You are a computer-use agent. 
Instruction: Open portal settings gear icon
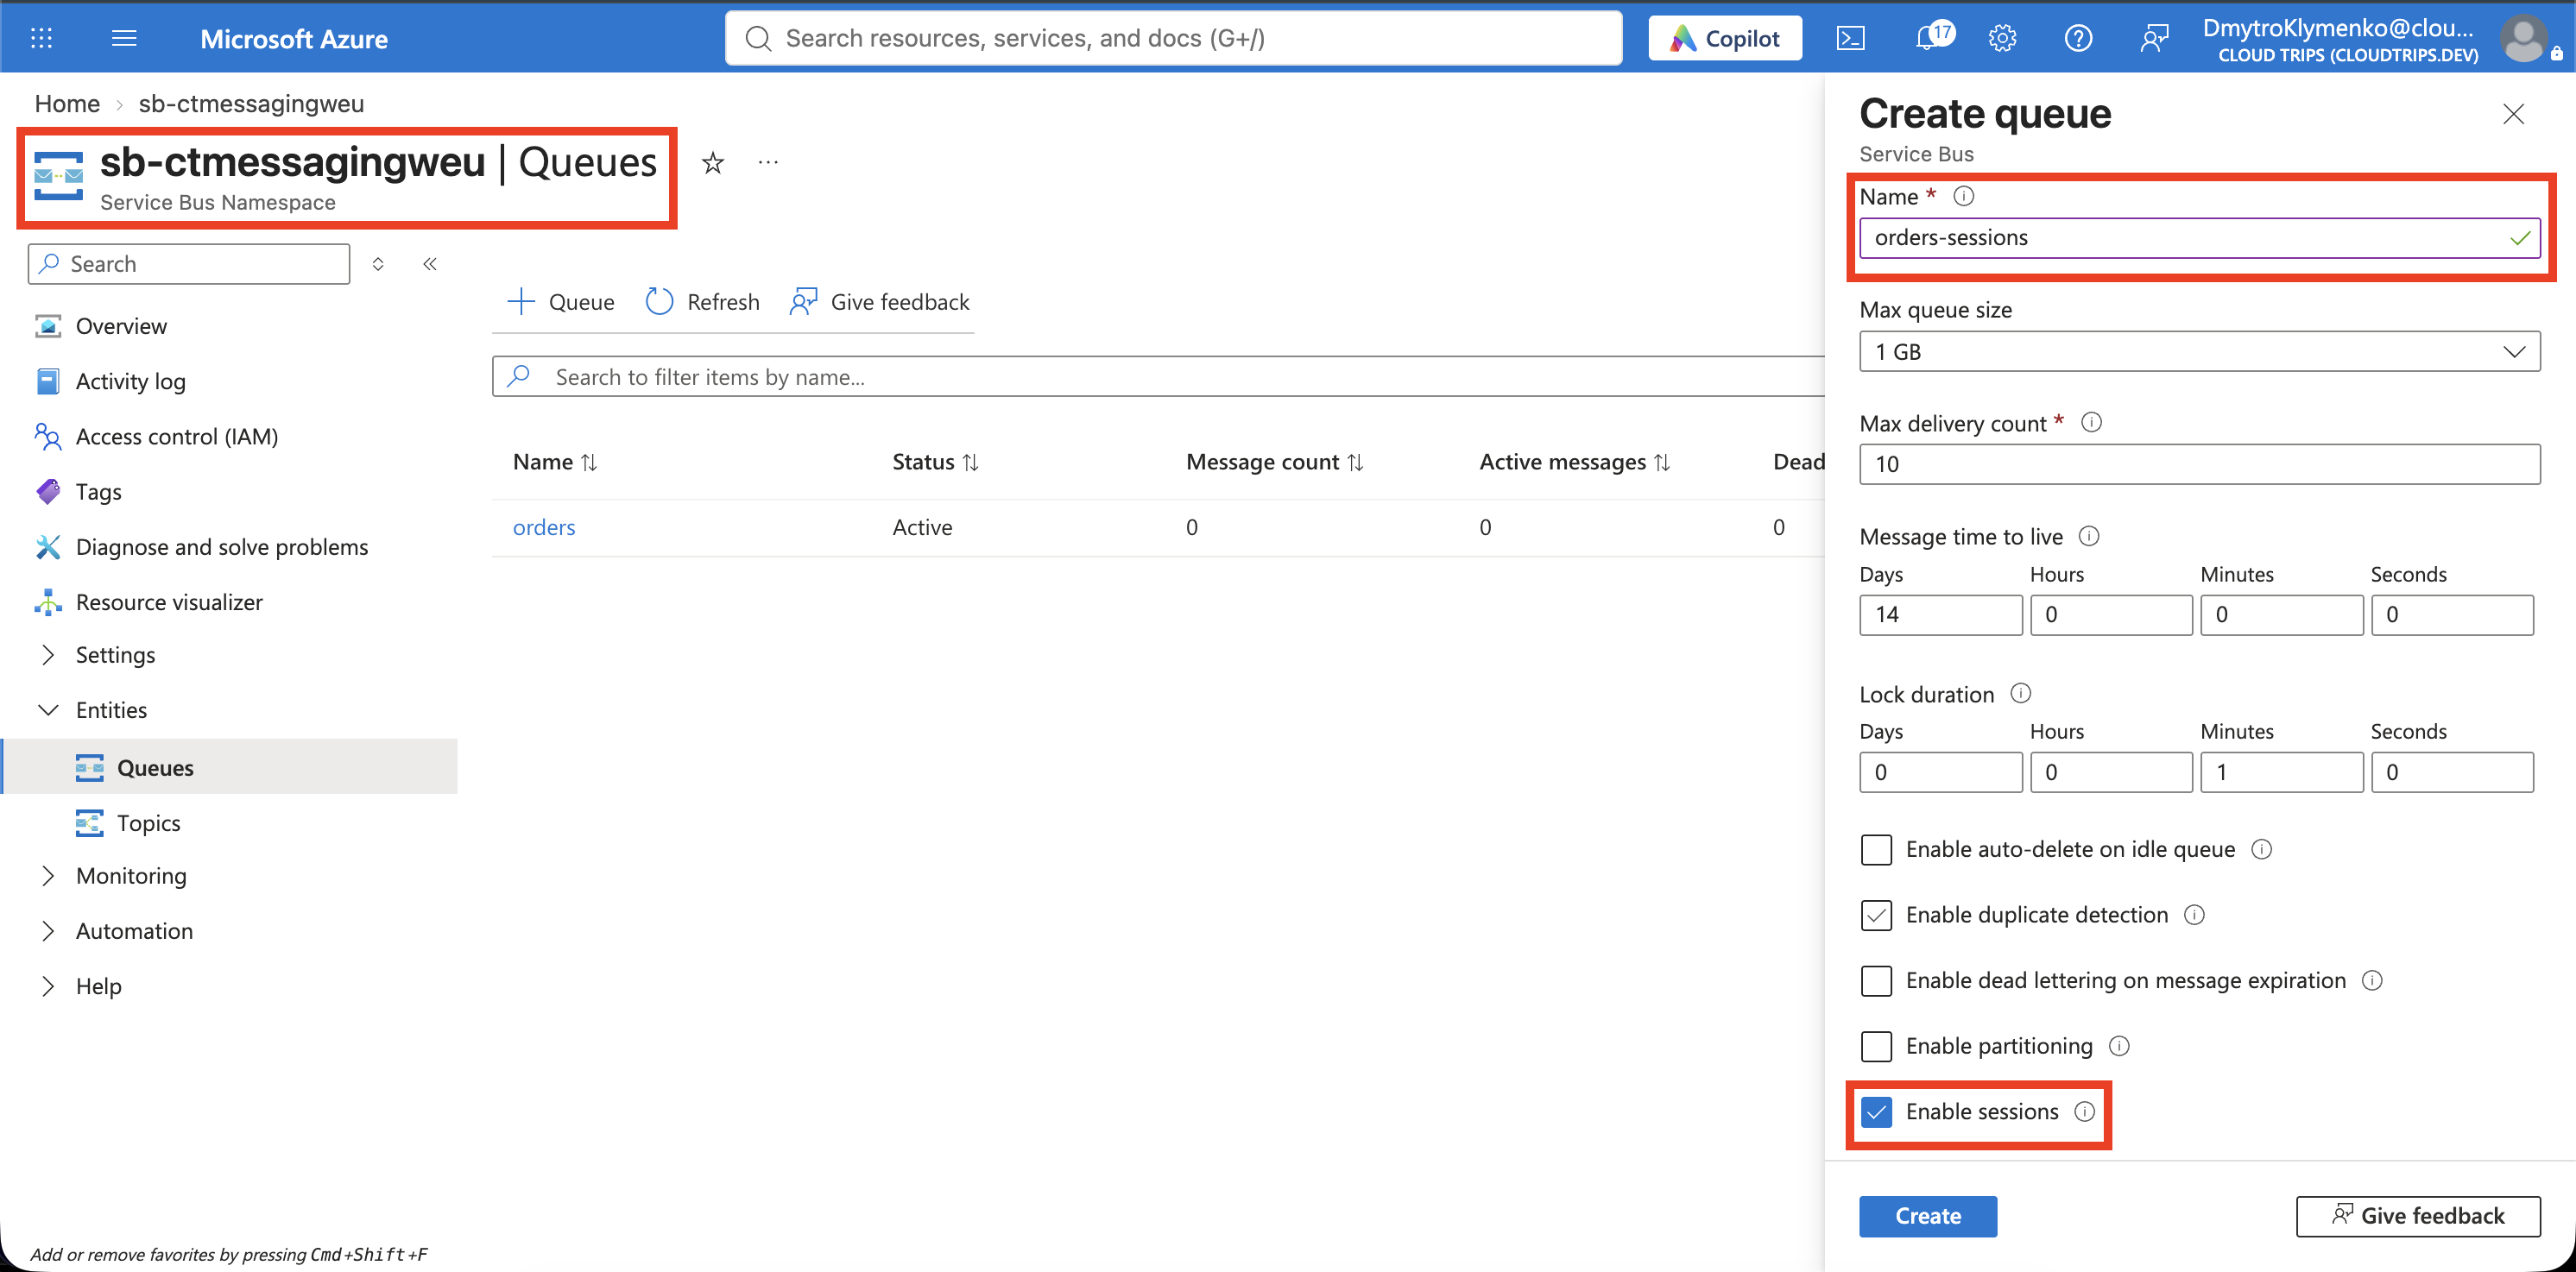pyautogui.click(x=2002, y=38)
